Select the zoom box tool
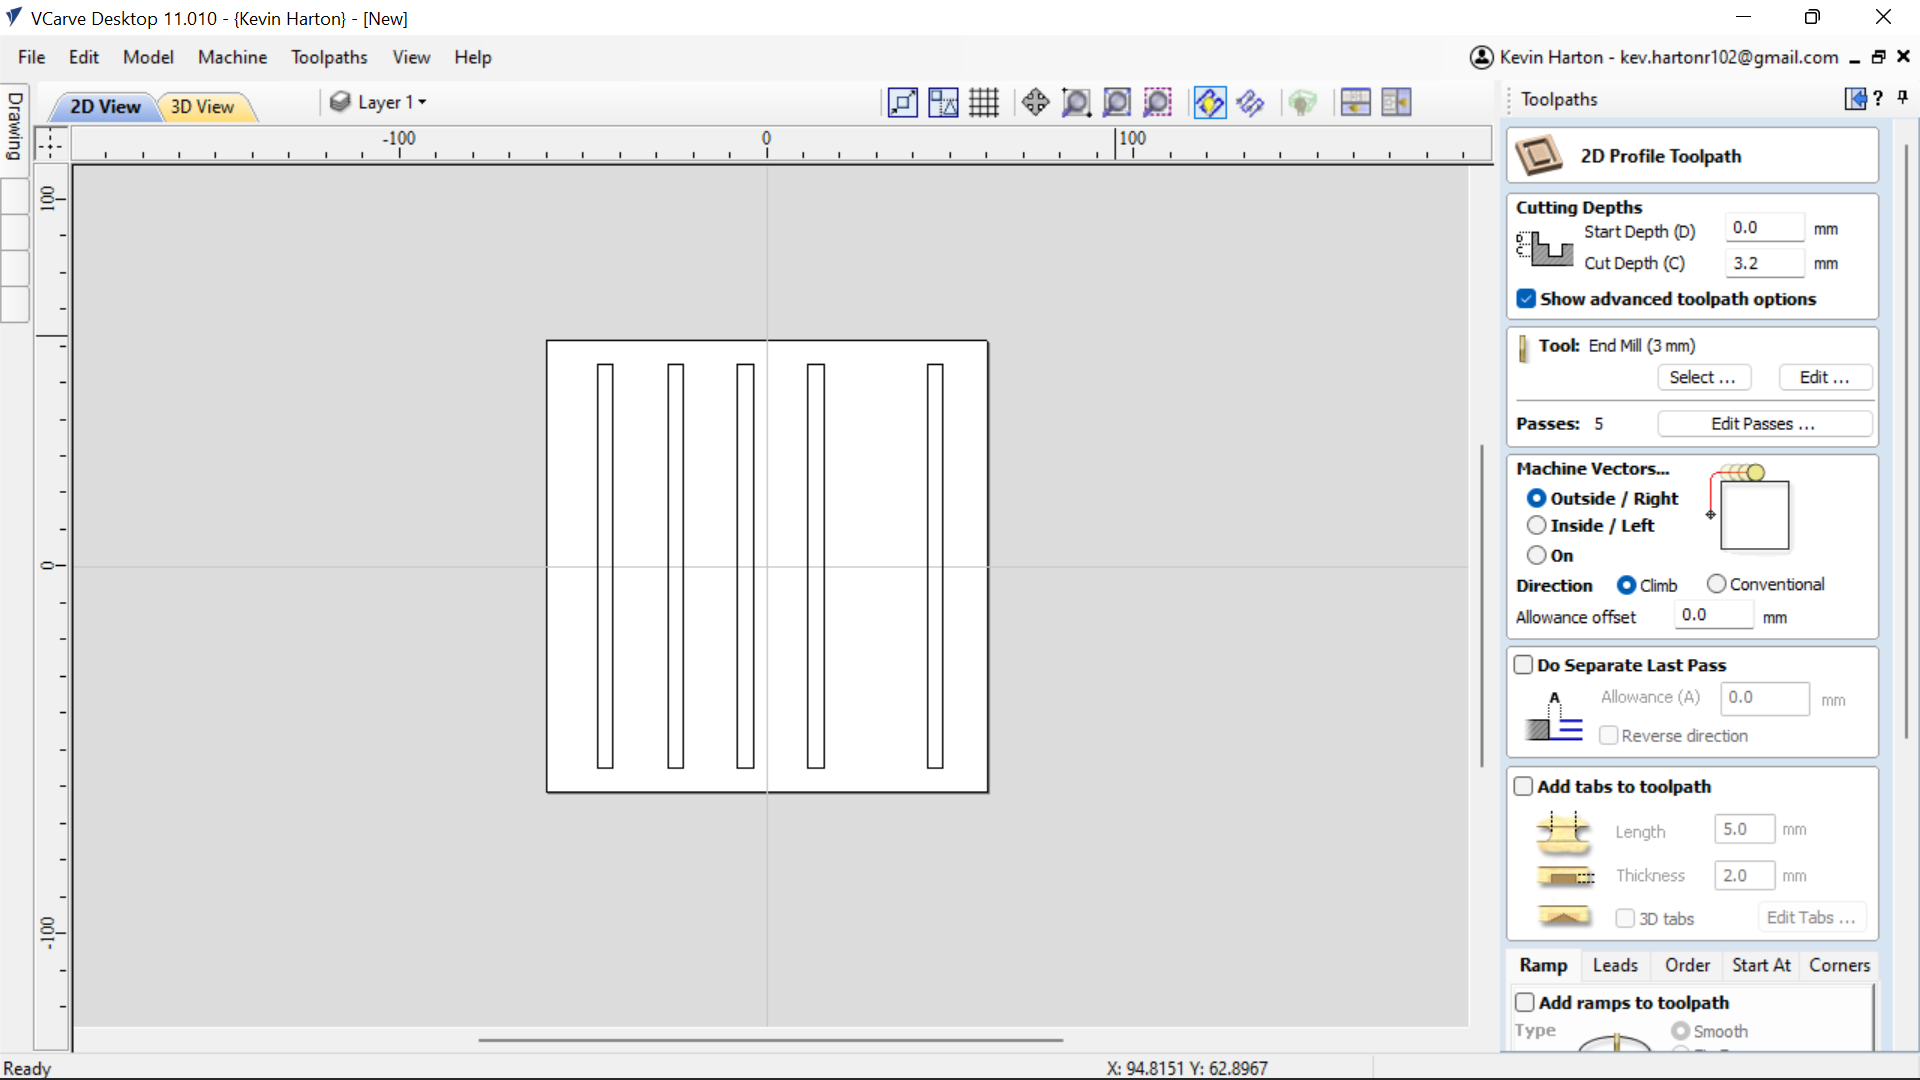The width and height of the screenshot is (1920, 1080). [x=1076, y=103]
